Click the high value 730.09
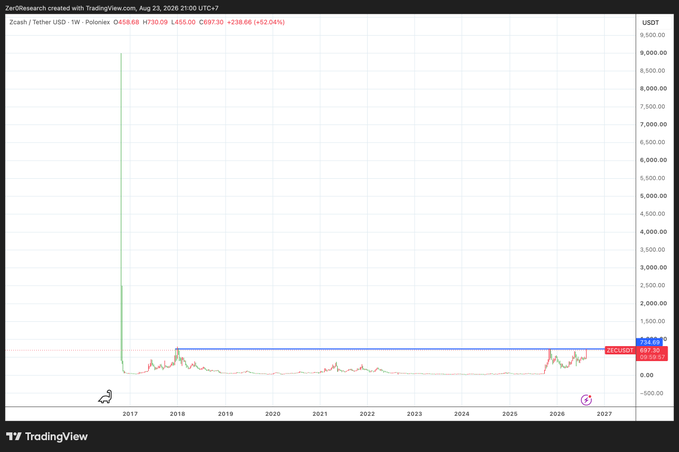 [157, 22]
